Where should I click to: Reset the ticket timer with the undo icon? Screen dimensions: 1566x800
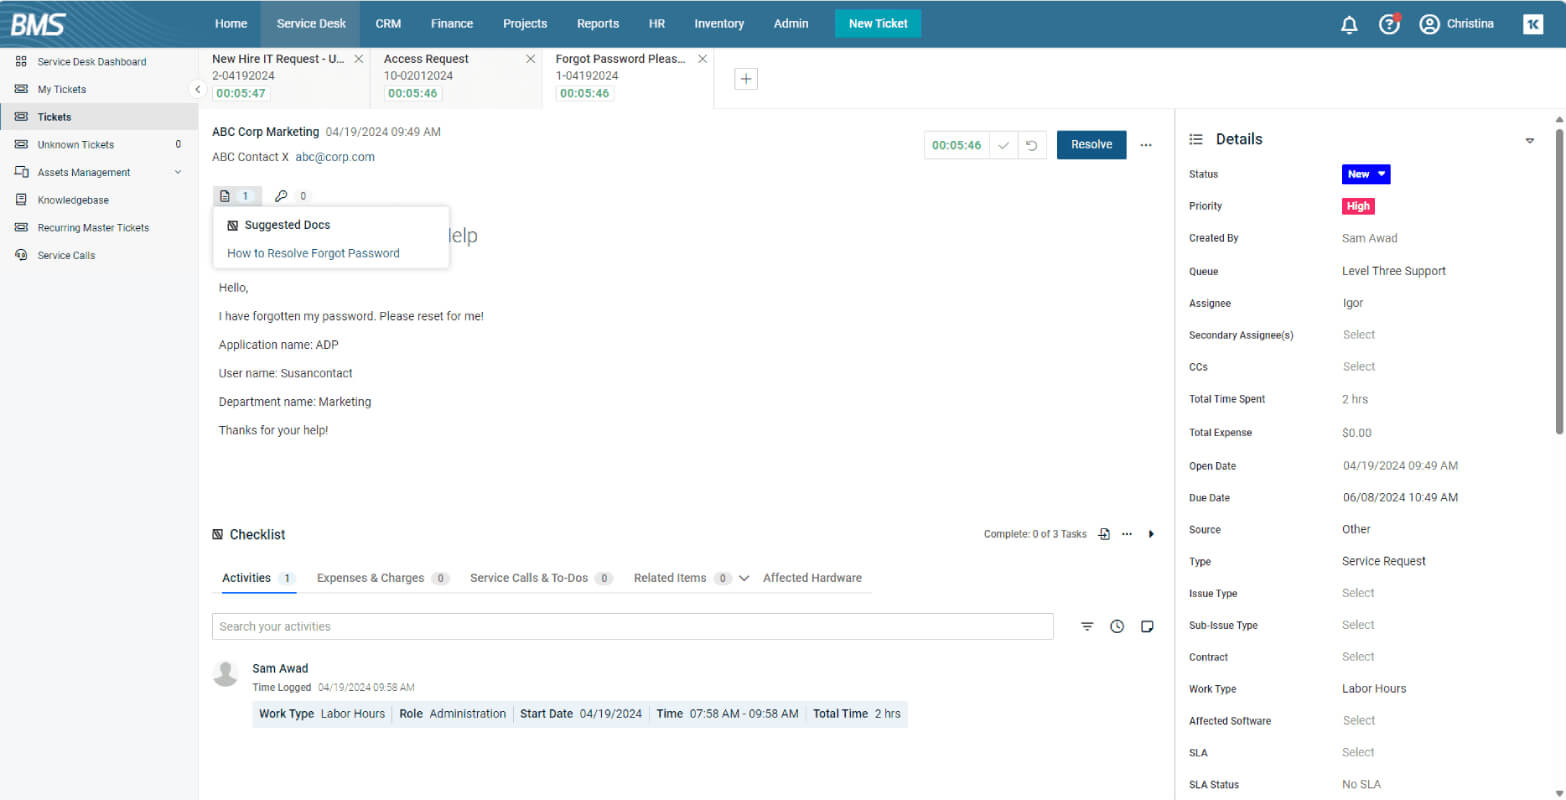(x=1031, y=145)
